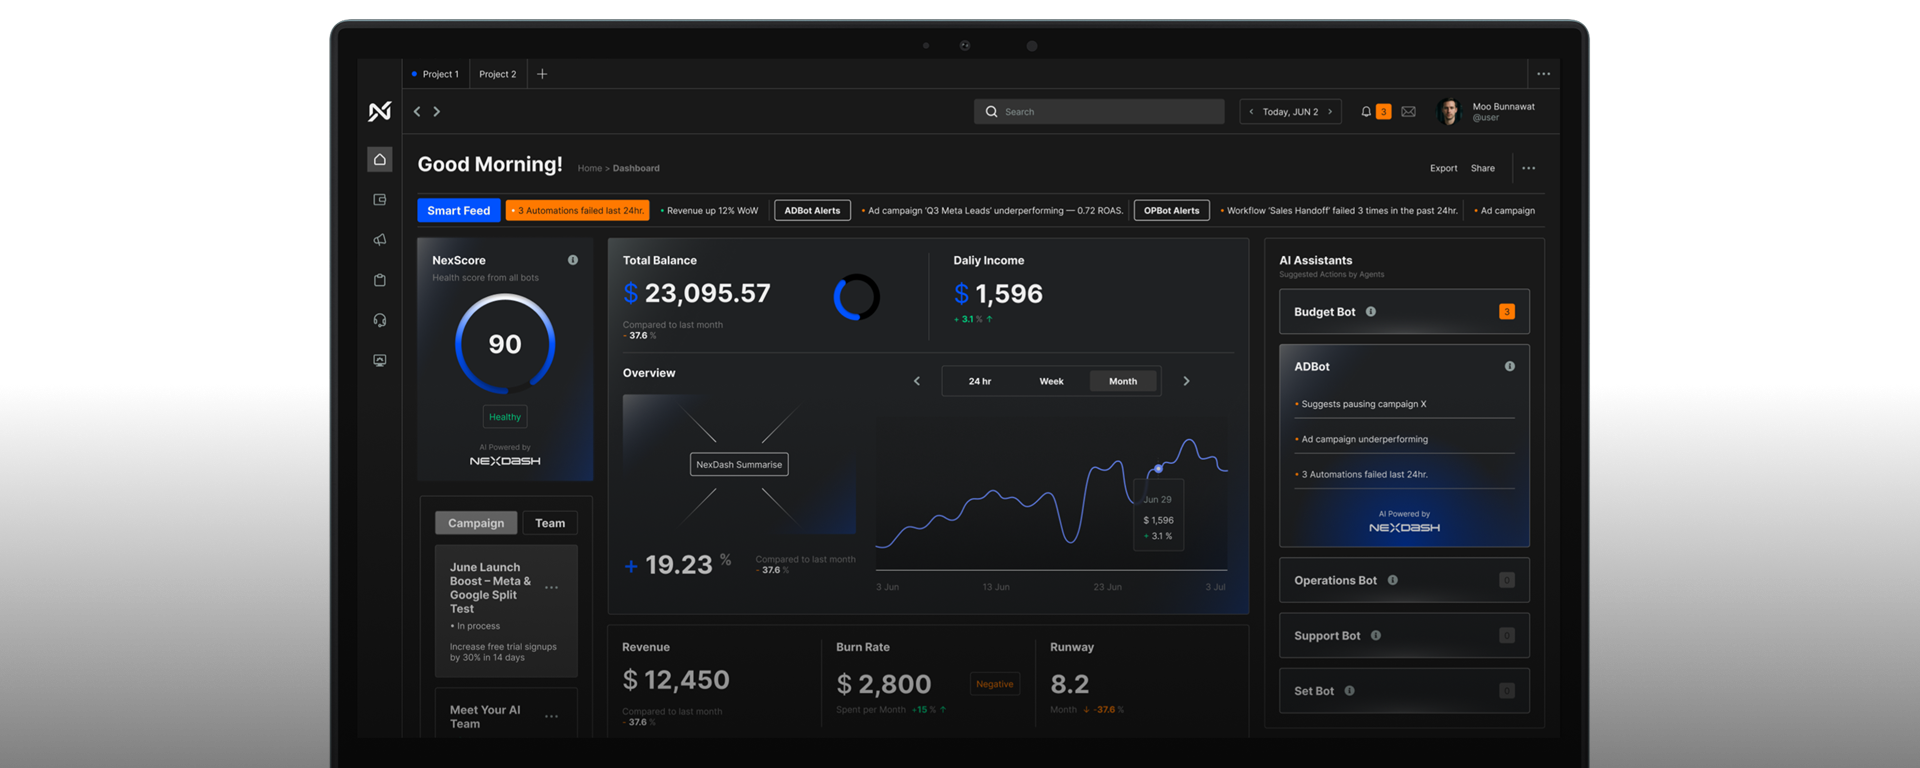Expand the Budget Bot card
This screenshot has width=1920, height=768.
click(x=1404, y=312)
